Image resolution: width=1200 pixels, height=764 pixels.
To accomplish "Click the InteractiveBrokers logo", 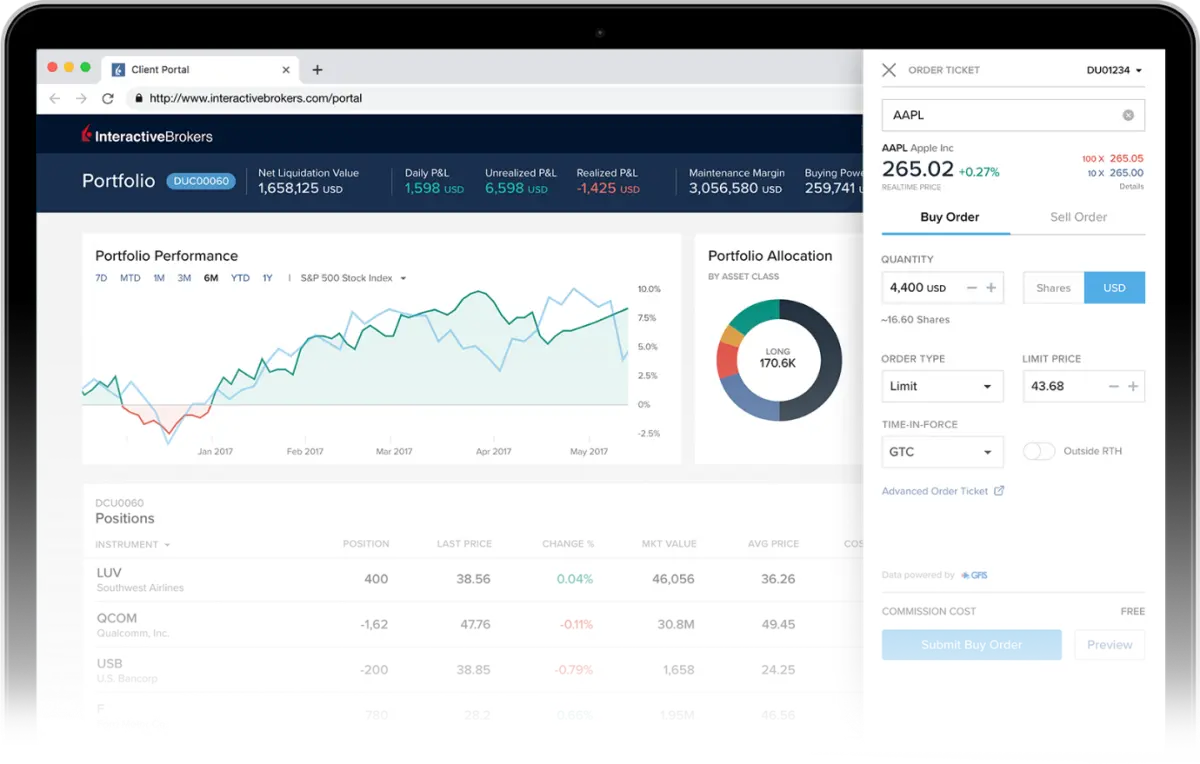I will [x=145, y=135].
